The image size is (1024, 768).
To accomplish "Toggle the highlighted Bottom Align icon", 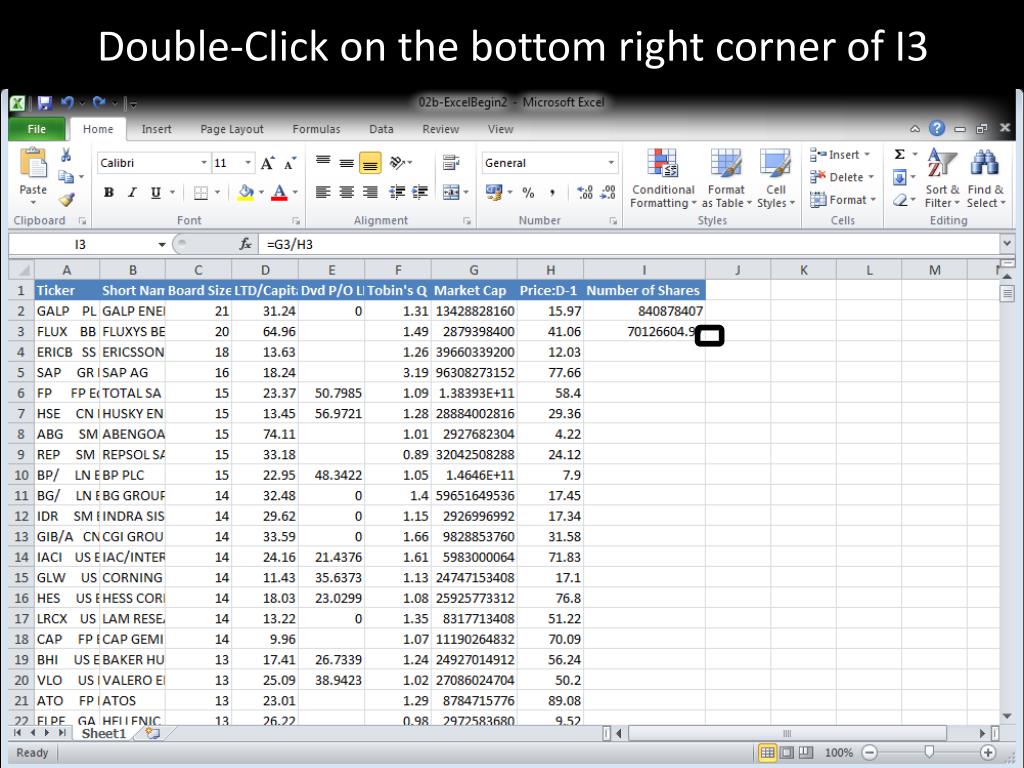I will coord(370,163).
